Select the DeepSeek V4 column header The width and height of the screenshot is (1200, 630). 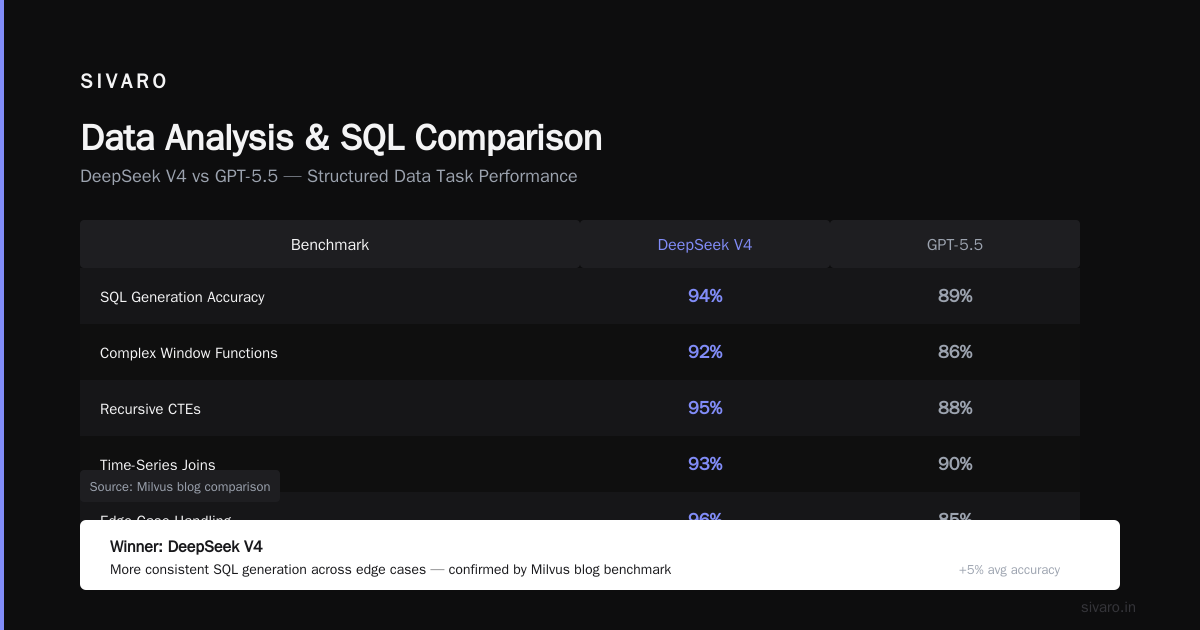coord(705,244)
